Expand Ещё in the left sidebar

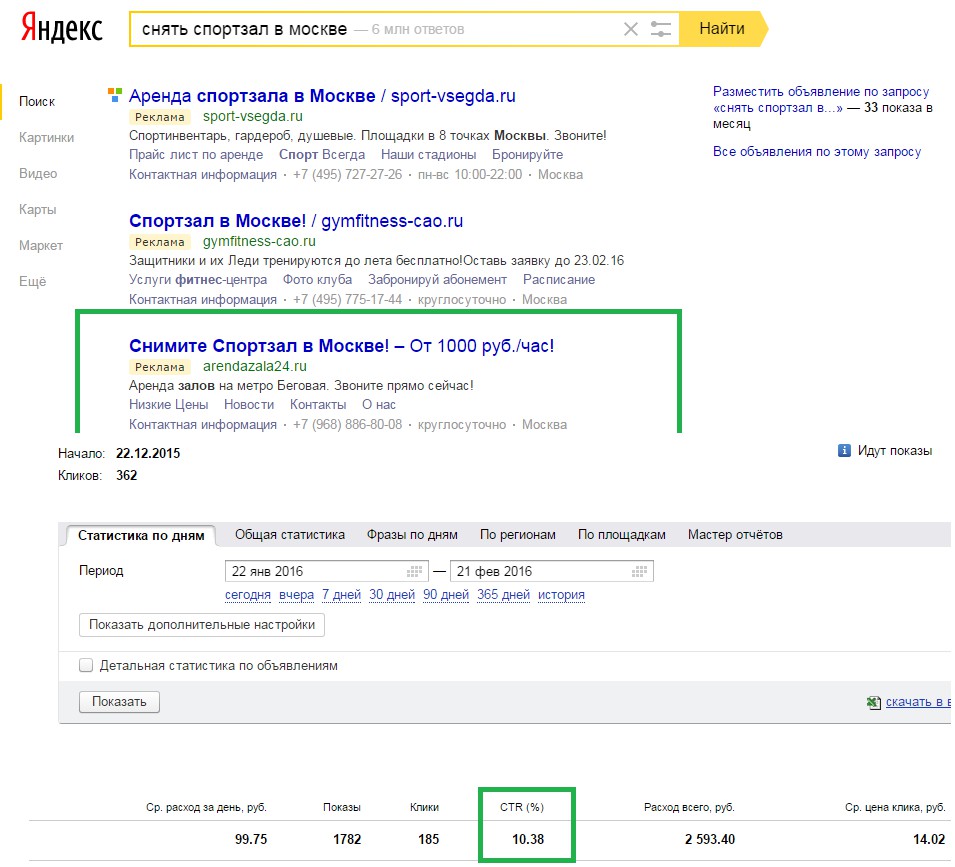tap(32, 281)
